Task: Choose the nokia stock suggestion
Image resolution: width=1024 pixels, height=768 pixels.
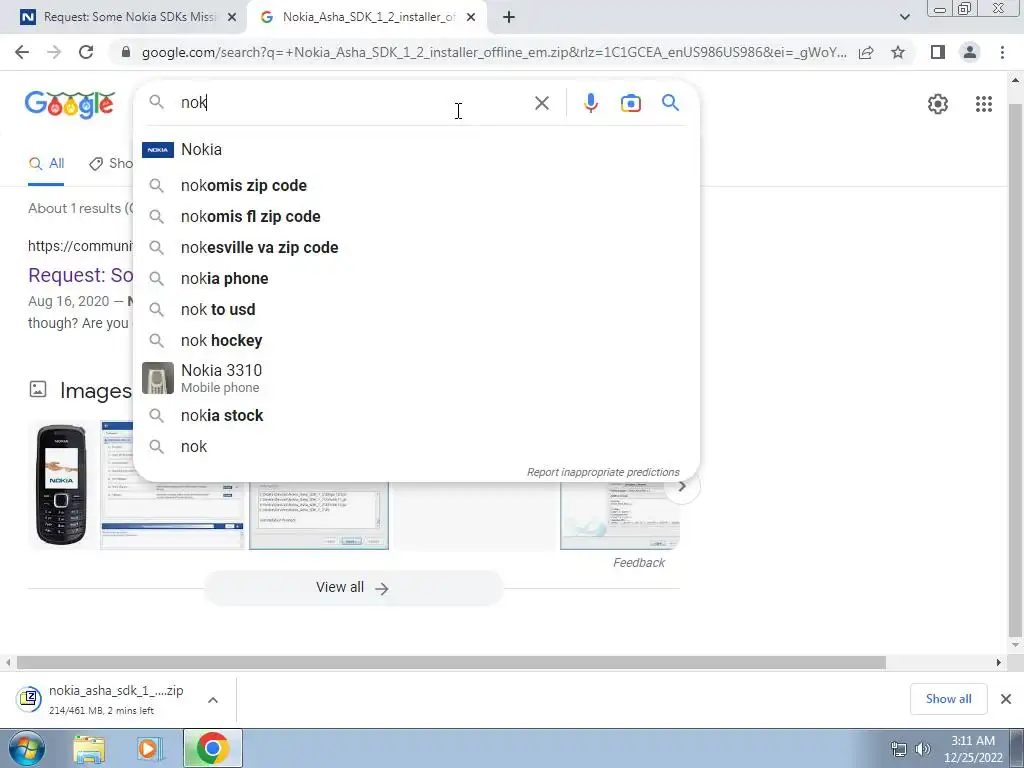Action: tap(415, 415)
